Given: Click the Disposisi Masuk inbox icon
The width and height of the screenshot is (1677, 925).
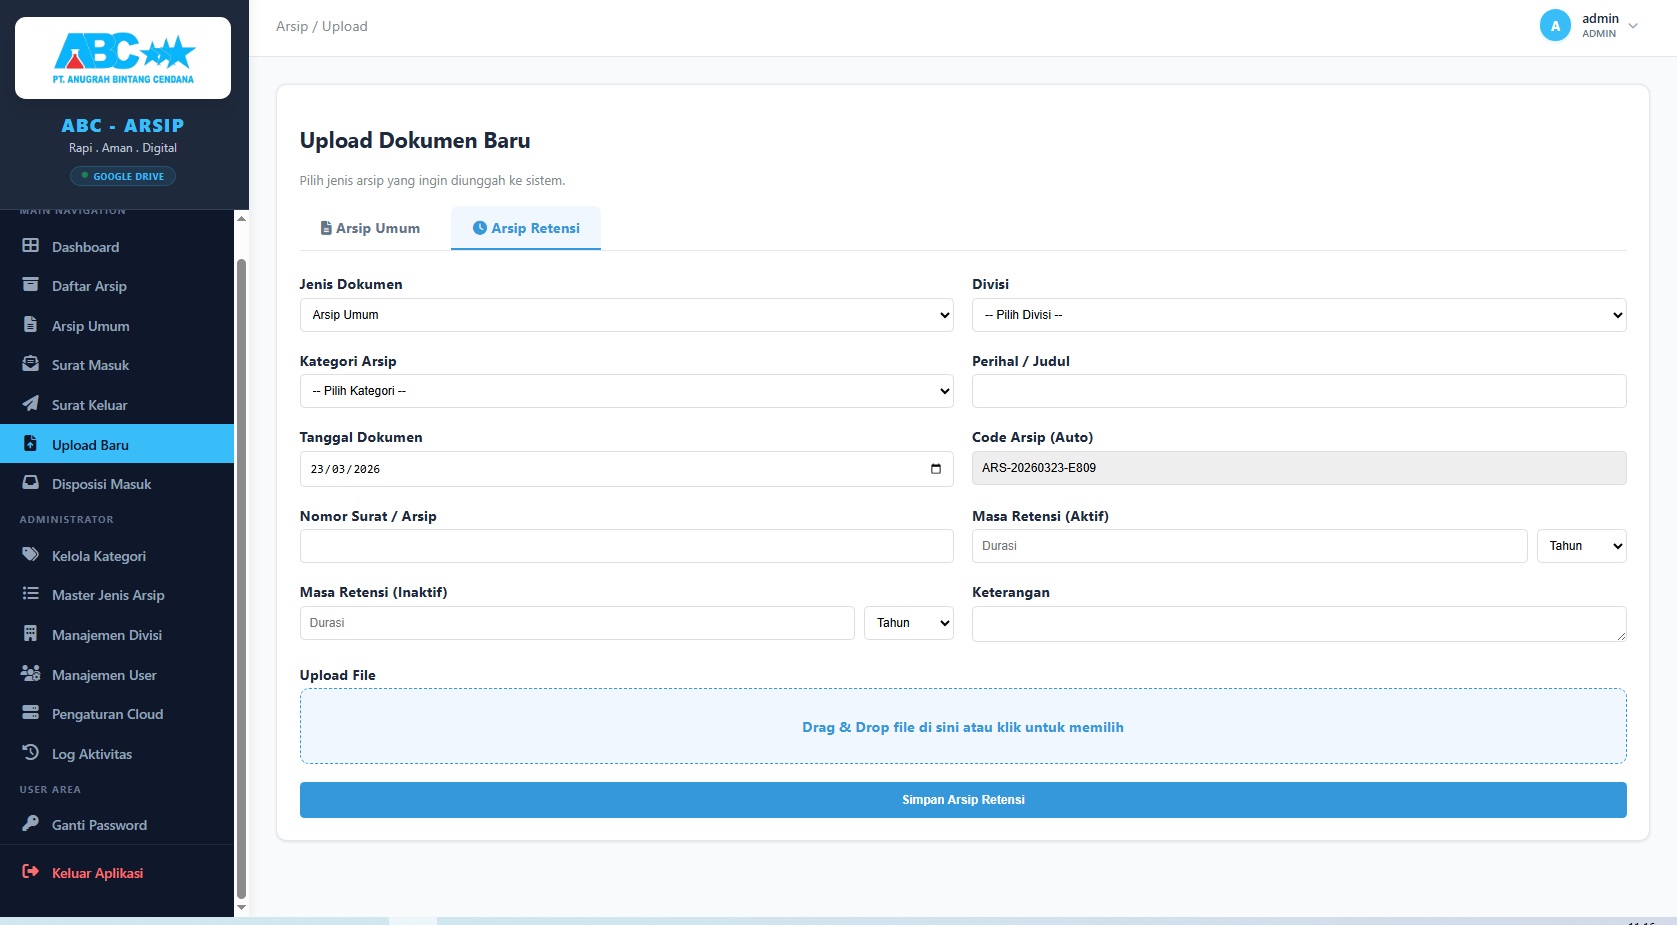Looking at the screenshot, I should pyautogui.click(x=31, y=483).
